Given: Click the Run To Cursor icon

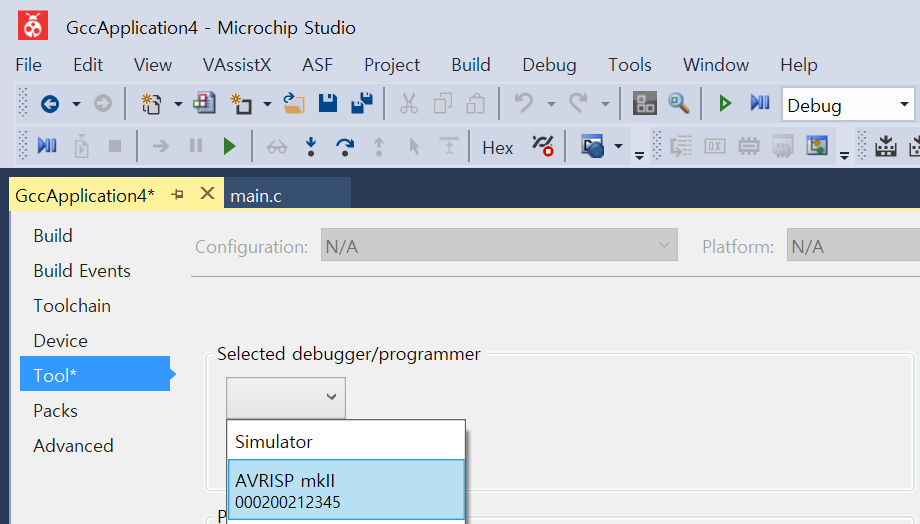Looking at the screenshot, I should (x=414, y=146).
